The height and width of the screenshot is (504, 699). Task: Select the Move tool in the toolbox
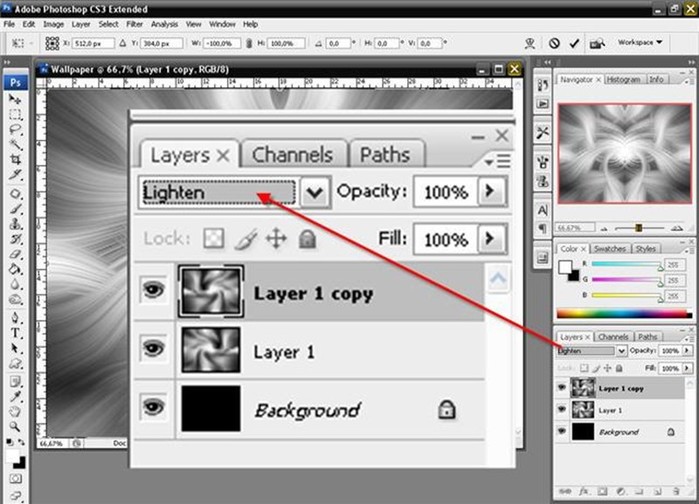coord(15,99)
